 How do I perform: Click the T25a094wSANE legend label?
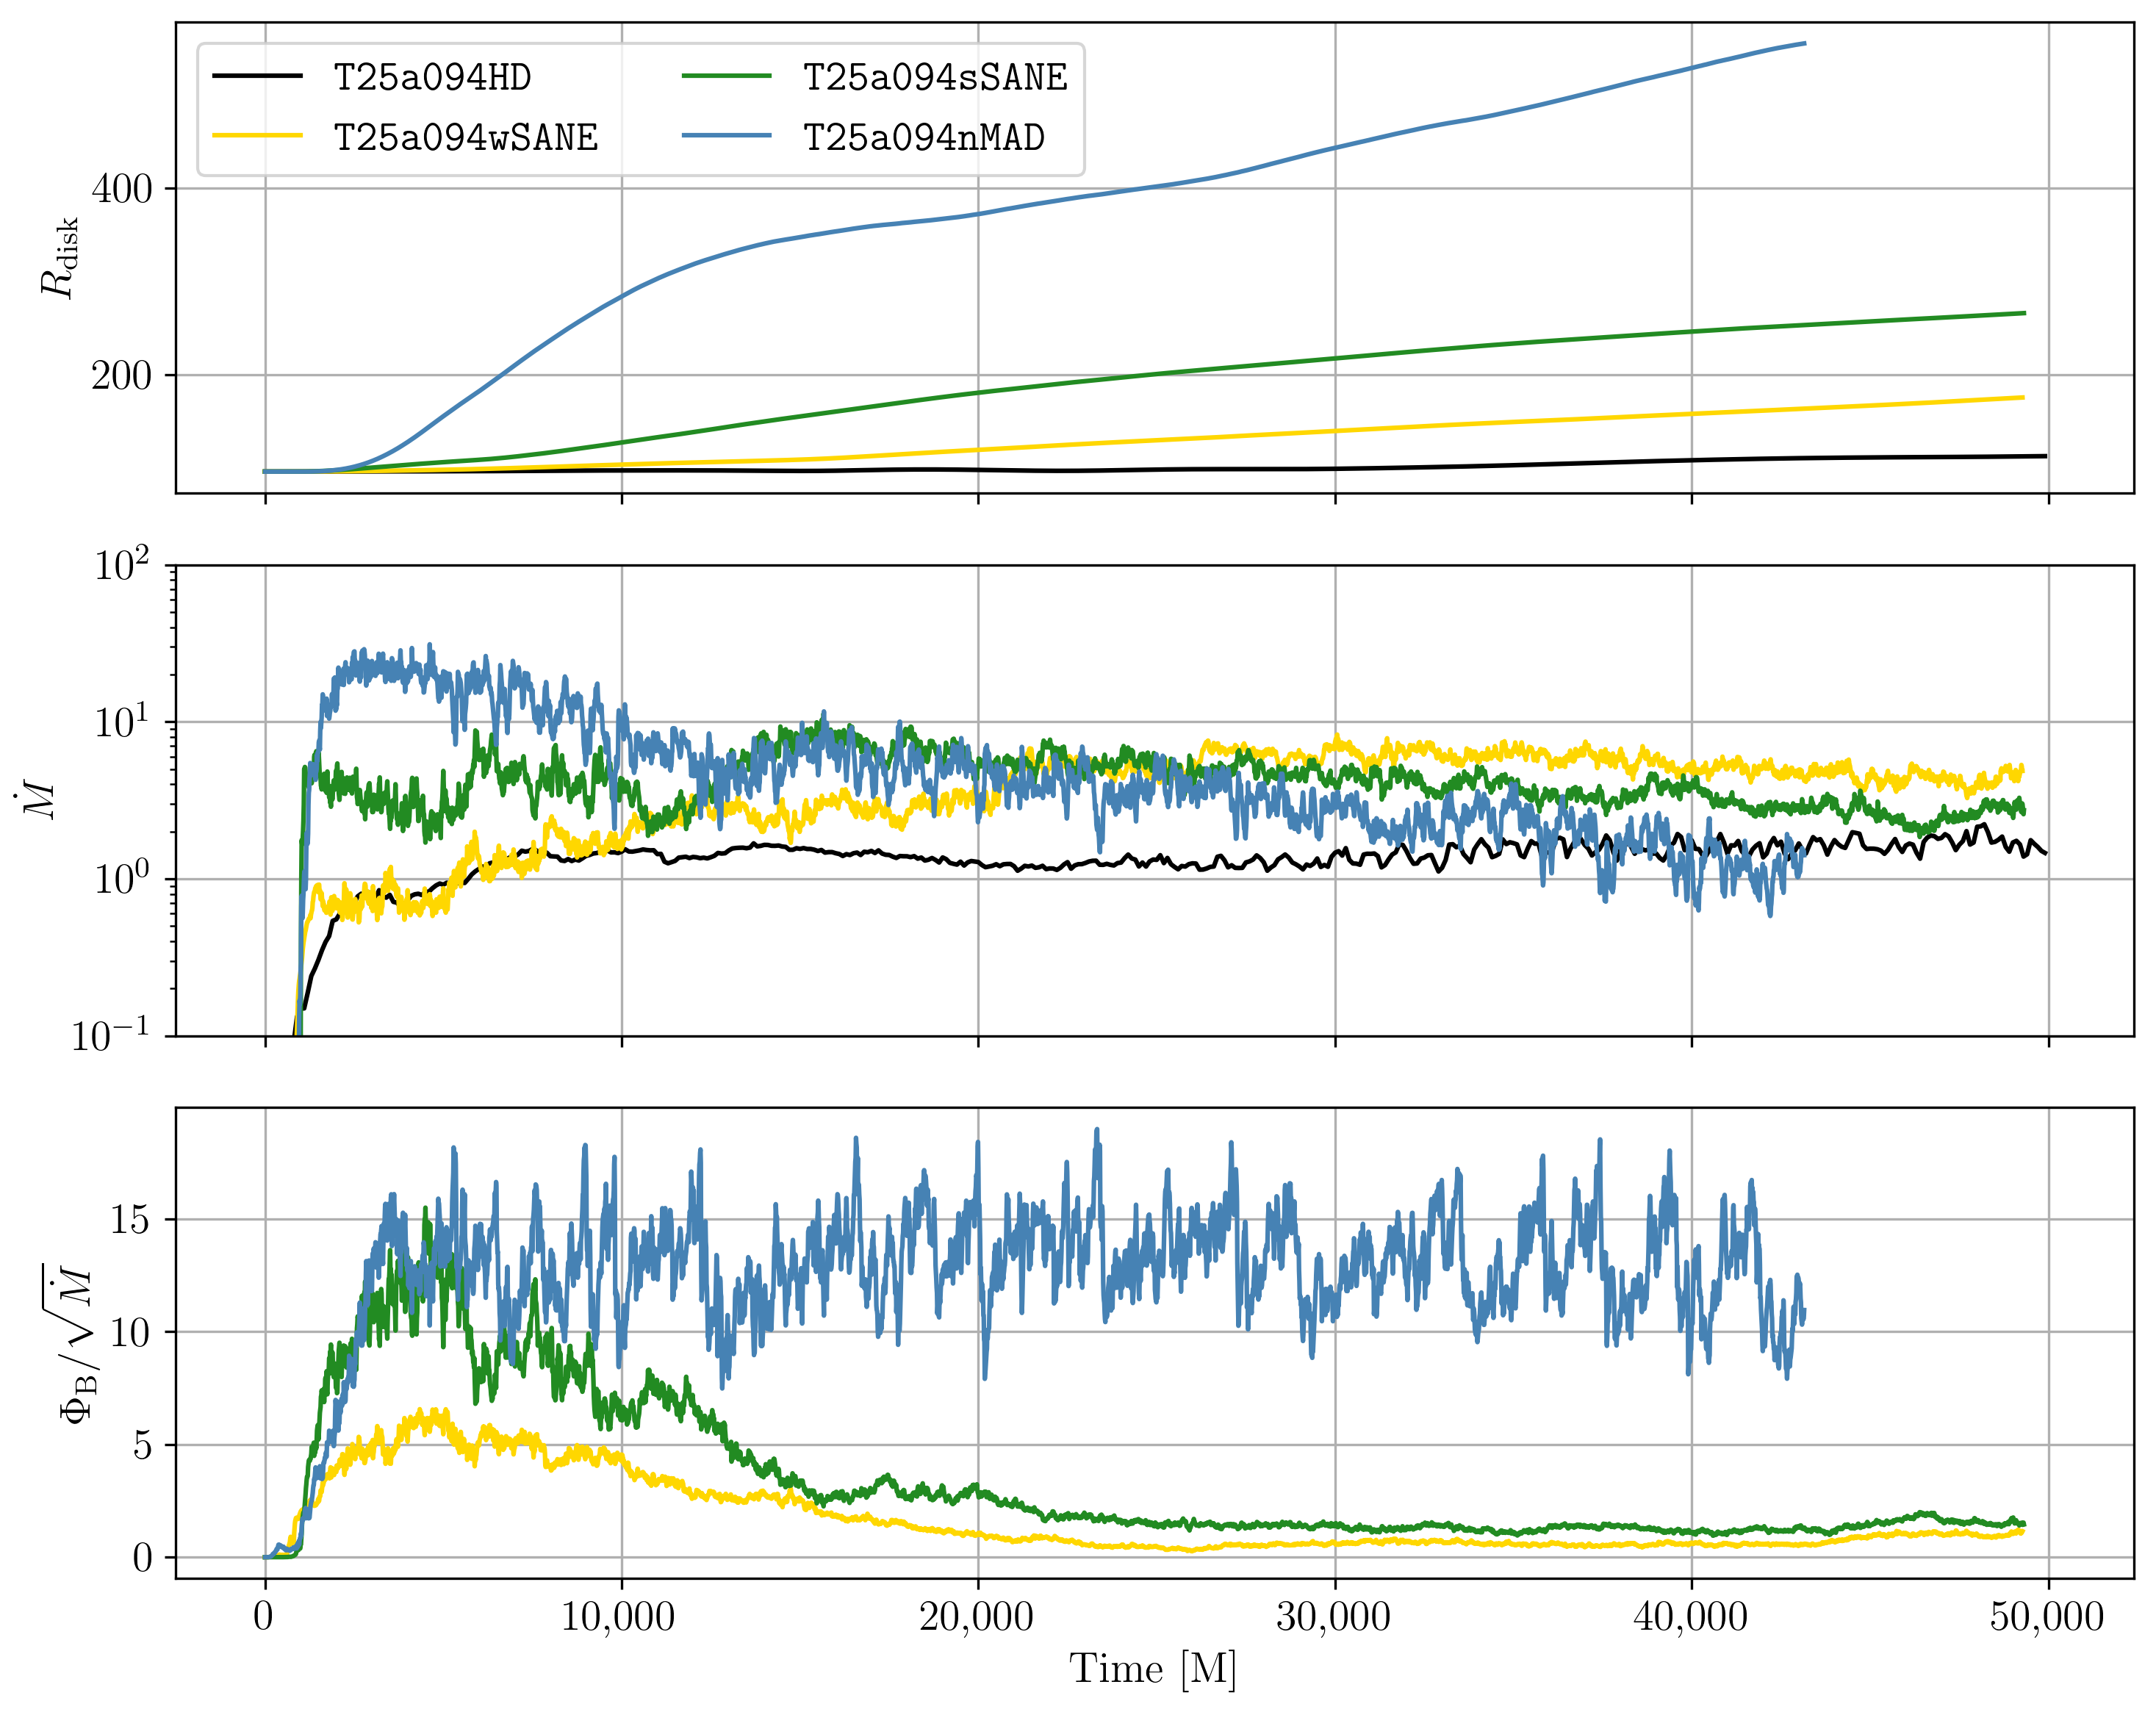coord(466,138)
